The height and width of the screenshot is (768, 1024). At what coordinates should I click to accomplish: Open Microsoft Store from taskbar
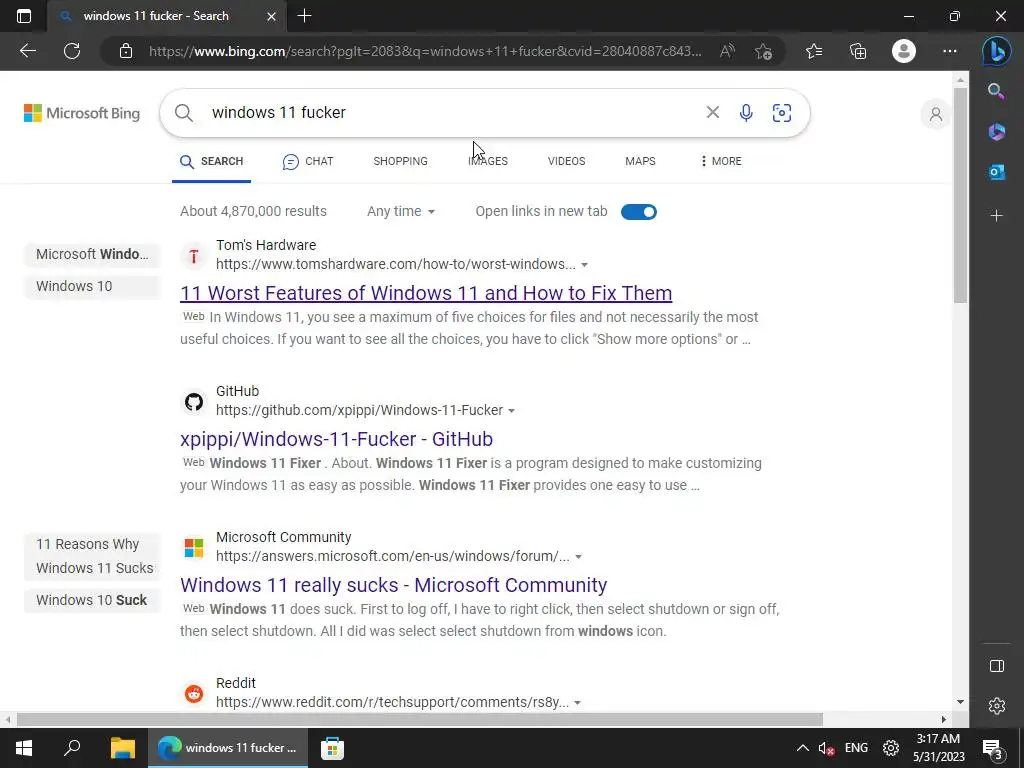click(x=332, y=748)
